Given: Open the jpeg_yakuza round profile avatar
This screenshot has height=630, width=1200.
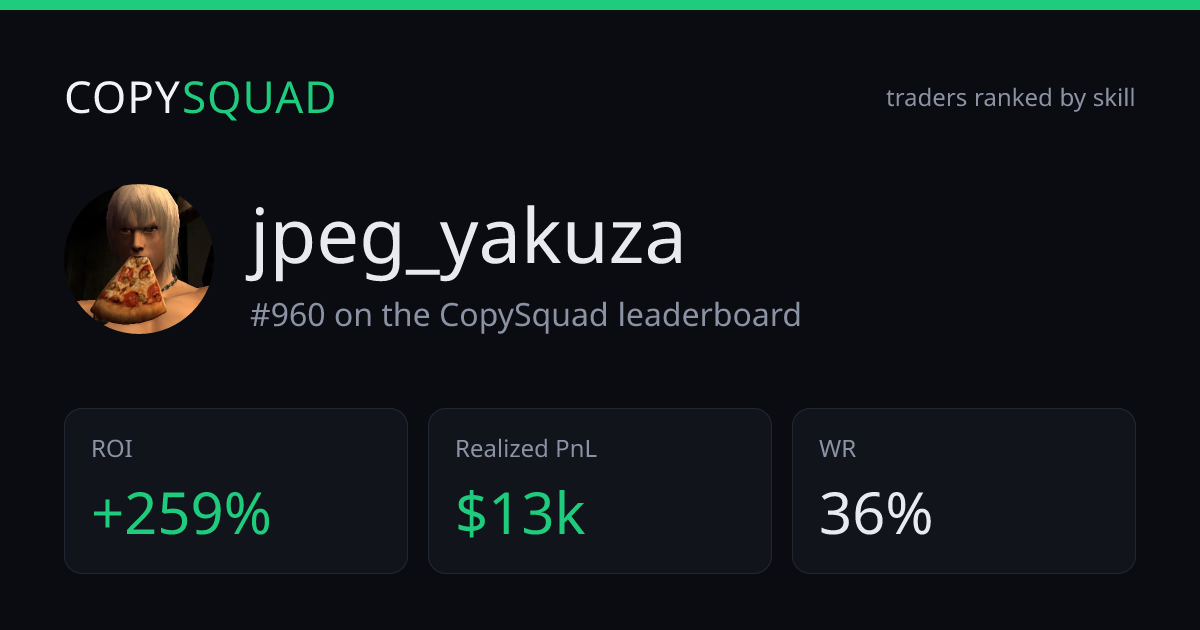Looking at the screenshot, I should point(139,259).
